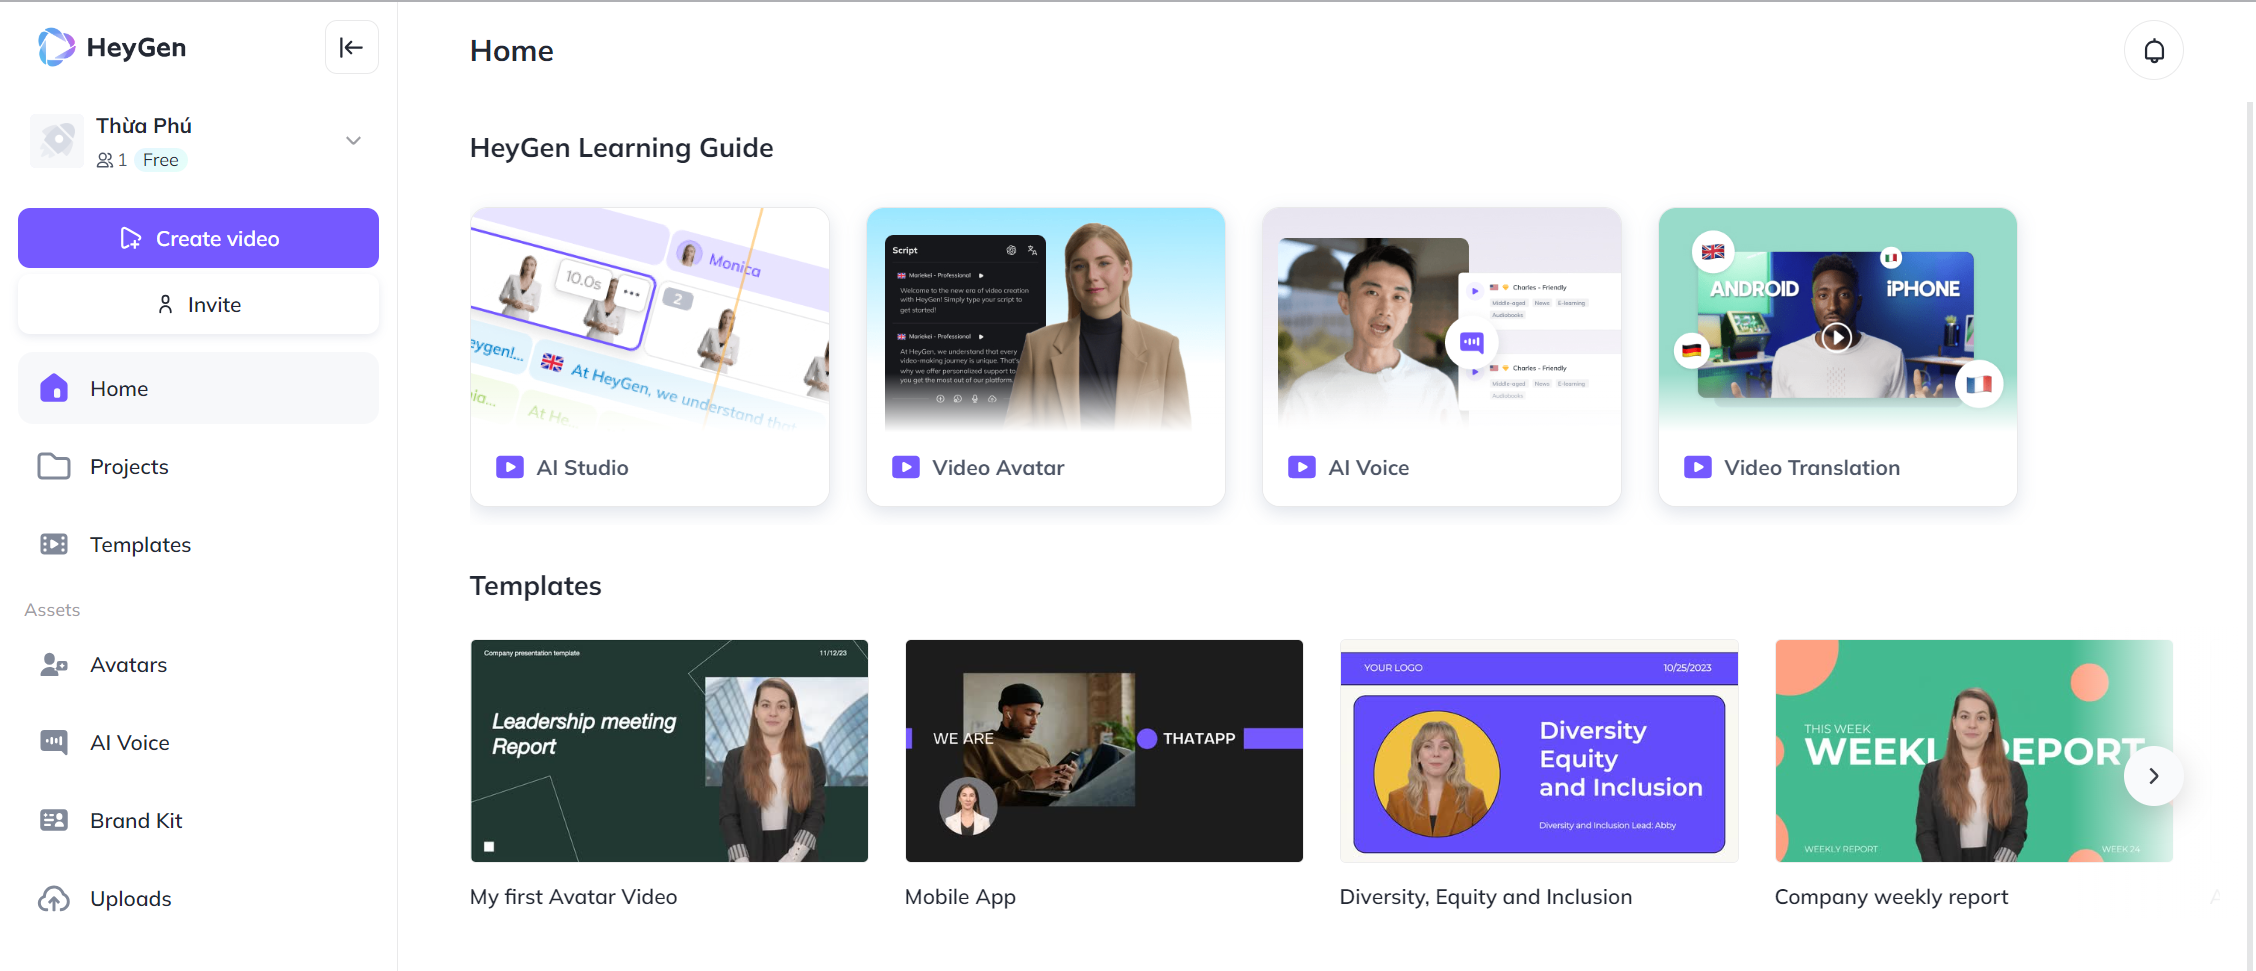
Task: Open Templates in the sidebar
Action: (x=198, y=544)
